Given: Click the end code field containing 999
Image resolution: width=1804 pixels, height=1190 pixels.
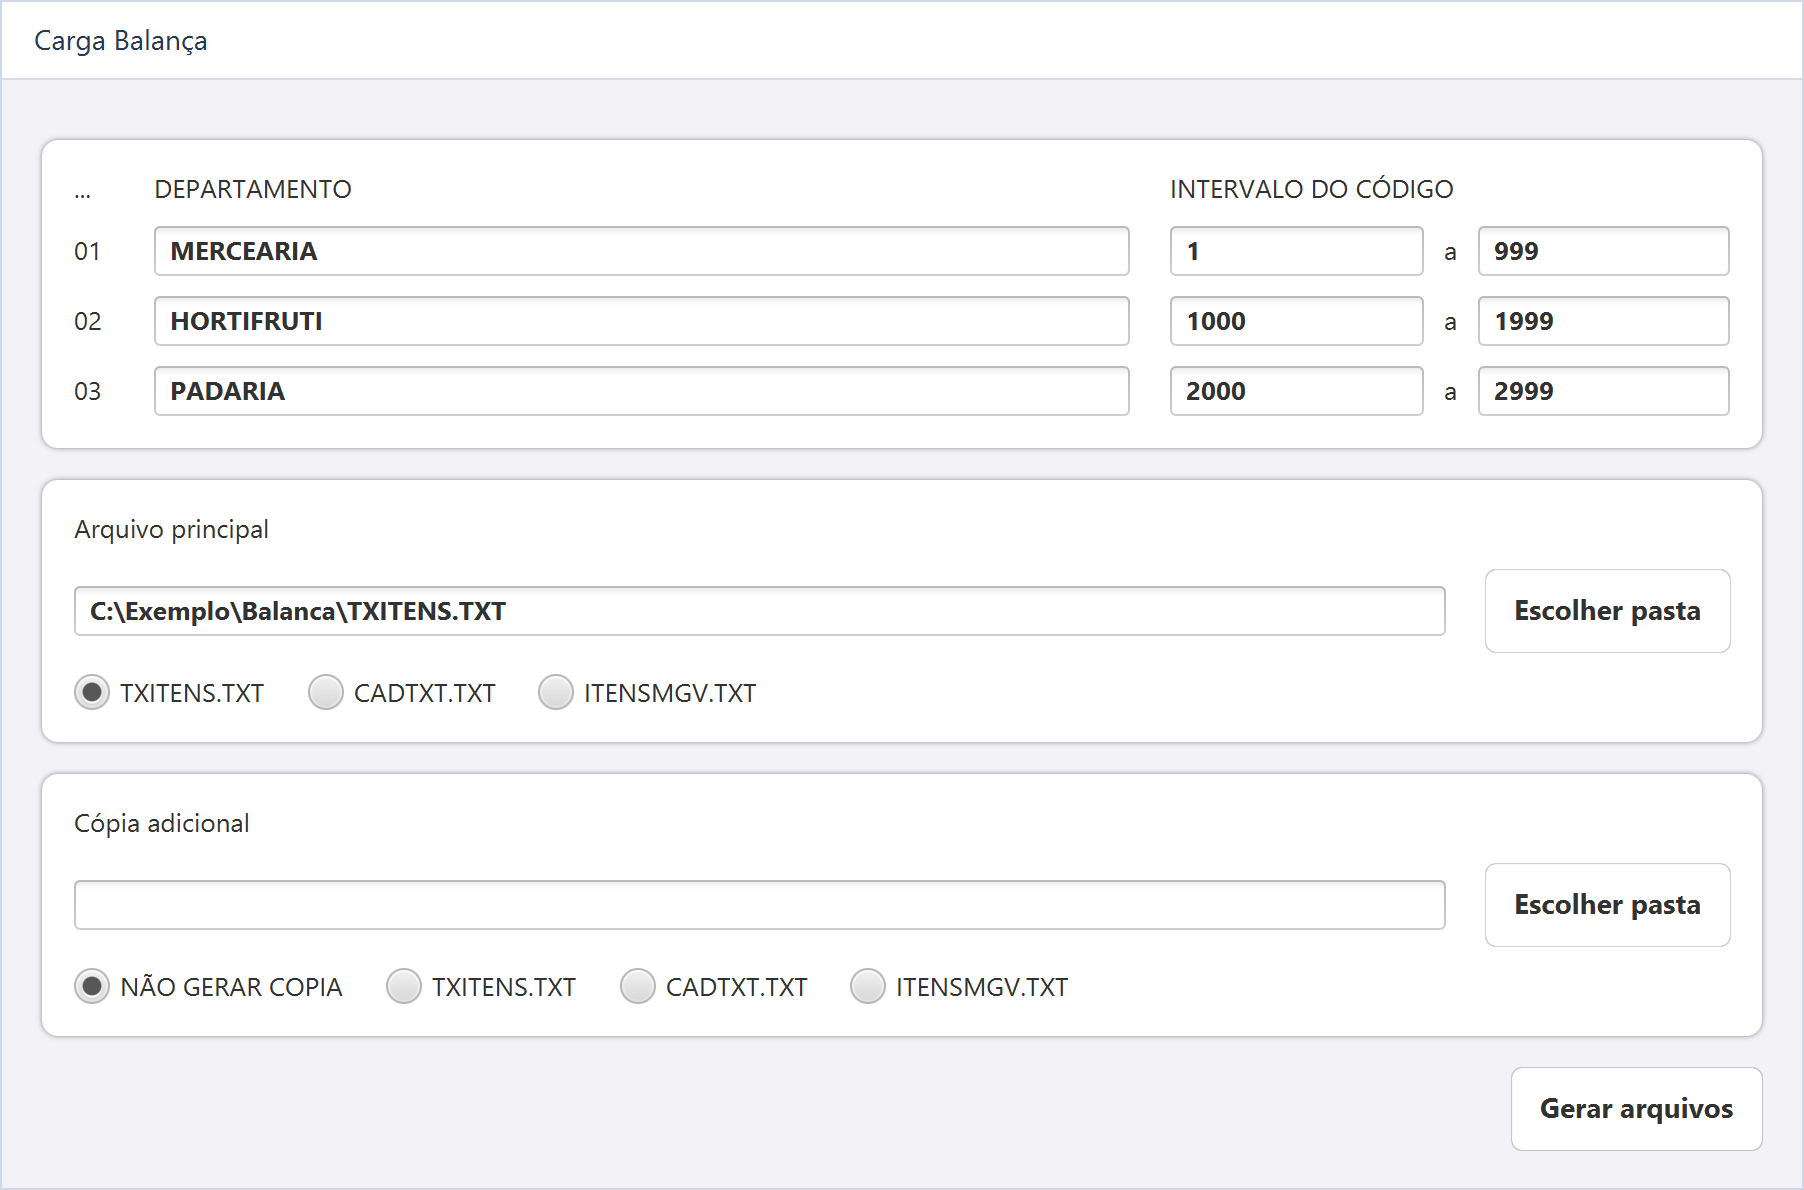Looking at the screenshot, I should (1603, 251).
